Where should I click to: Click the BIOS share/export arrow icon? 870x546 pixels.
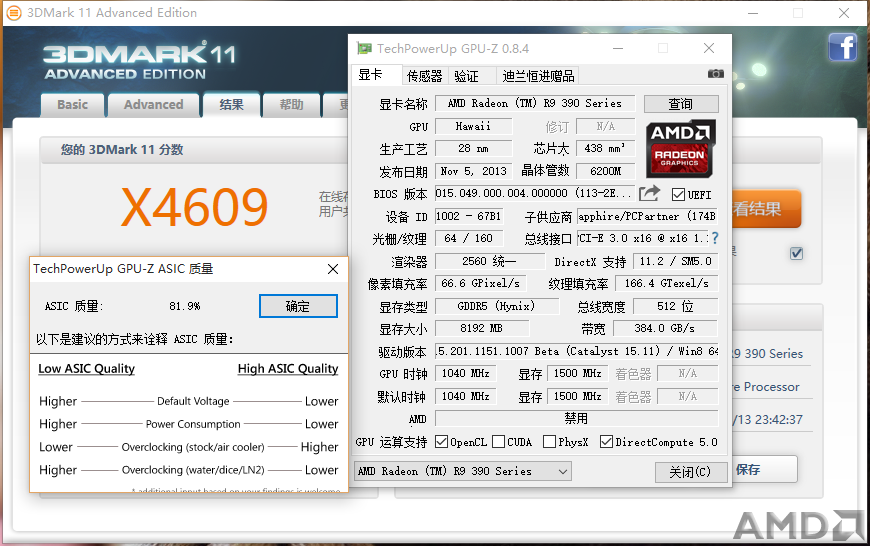click(650, 193)
